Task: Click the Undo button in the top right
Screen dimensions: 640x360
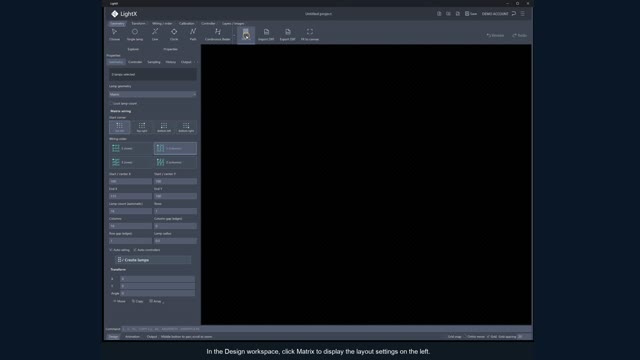Action: (496, 36)
